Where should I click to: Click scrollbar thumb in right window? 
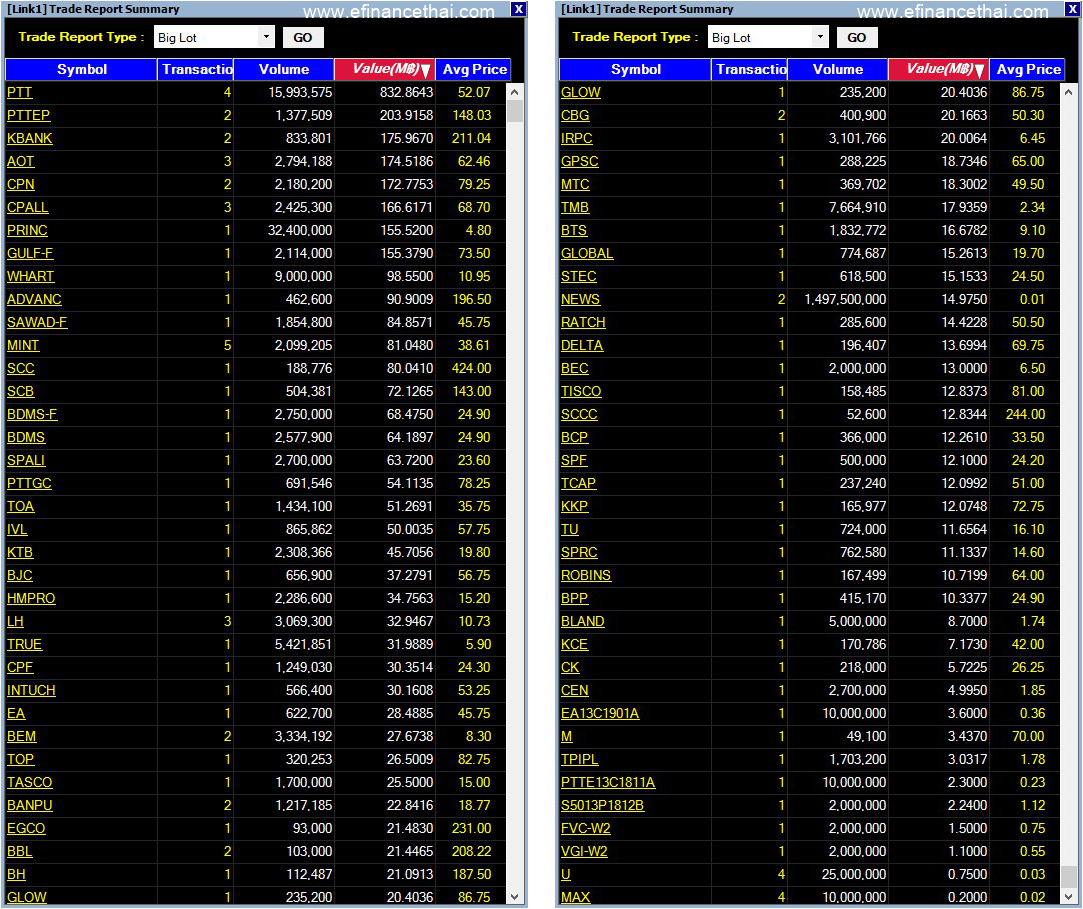pos(1068,877)
